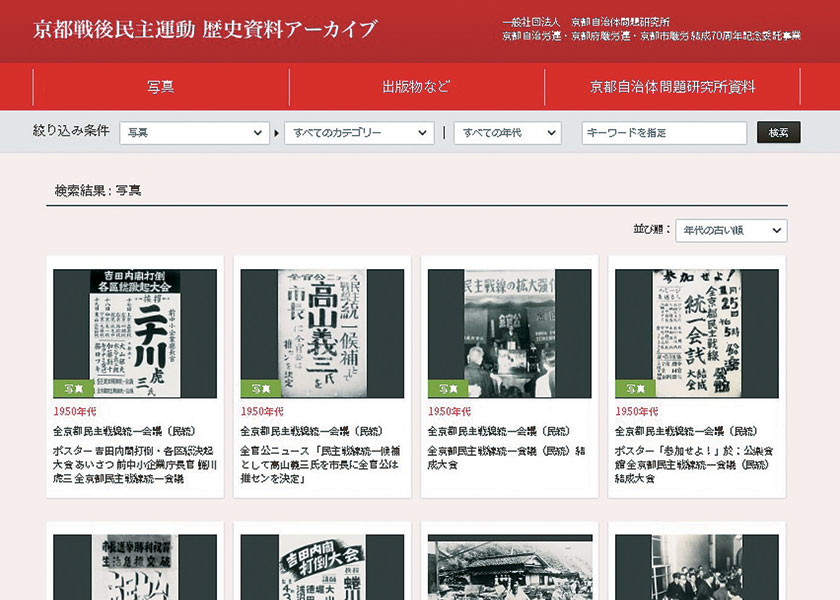This screenshot has height=600, width=840.
Task: Open the 高山義三 card's 全京都民主戦線統一会議（民統） category
Action: pyautogui.click(x=313, y=431)
